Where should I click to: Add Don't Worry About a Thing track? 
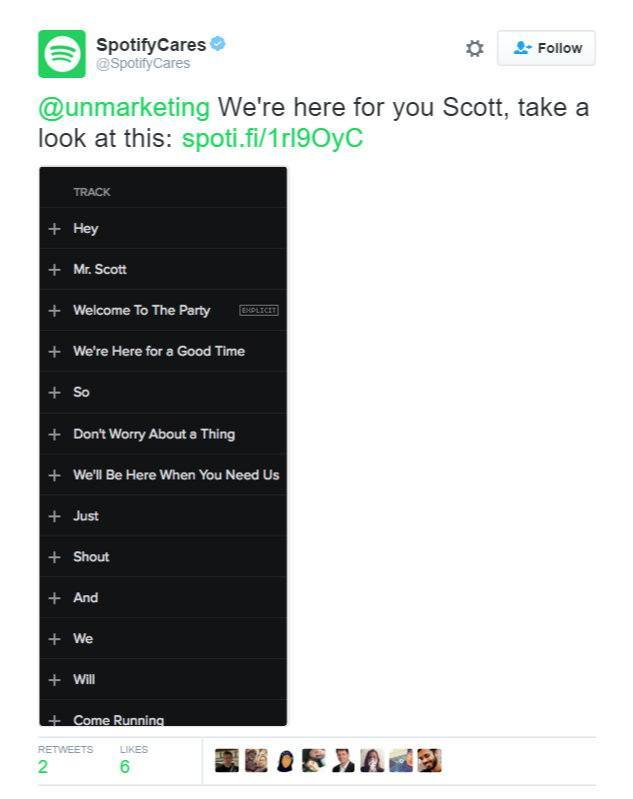[55, 434]
